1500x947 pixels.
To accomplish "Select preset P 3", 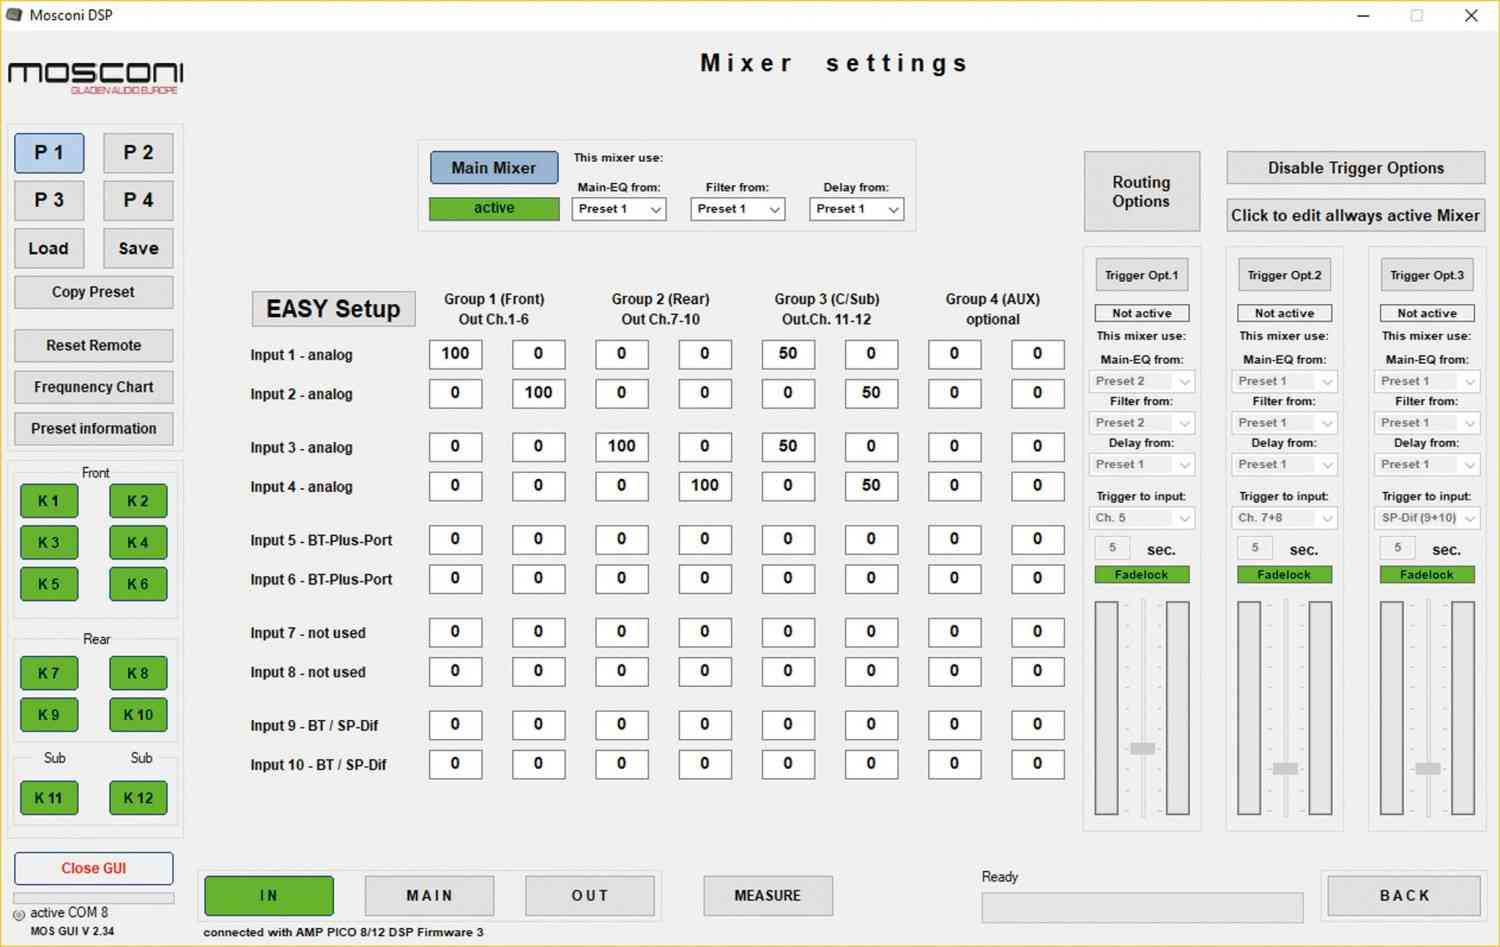I will (49, 200).
